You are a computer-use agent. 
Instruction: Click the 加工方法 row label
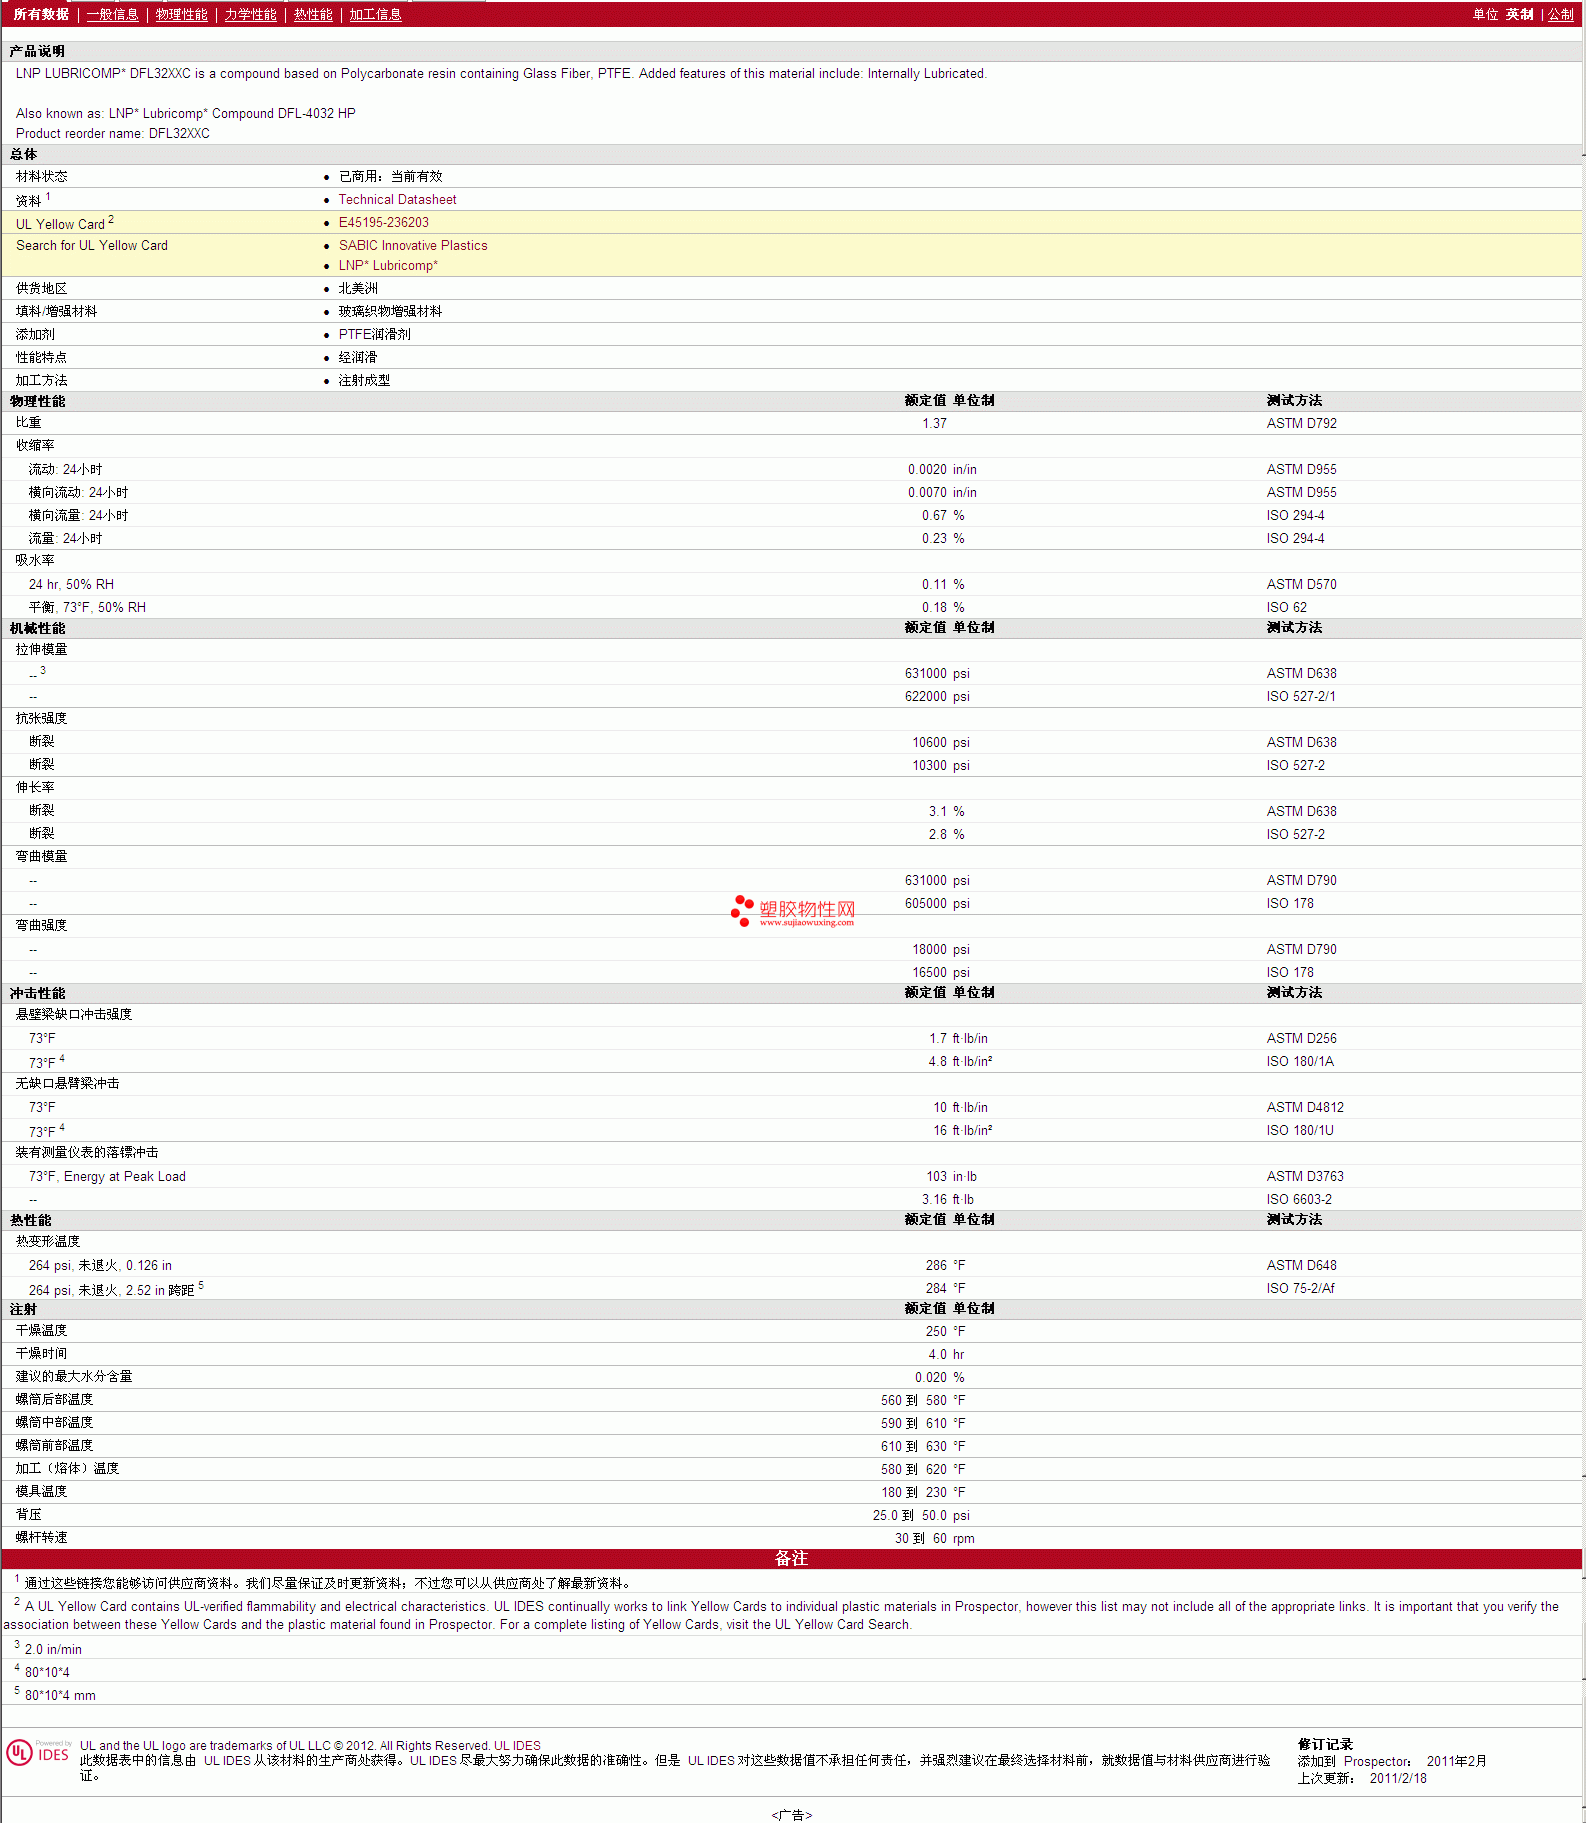point(41,381)
